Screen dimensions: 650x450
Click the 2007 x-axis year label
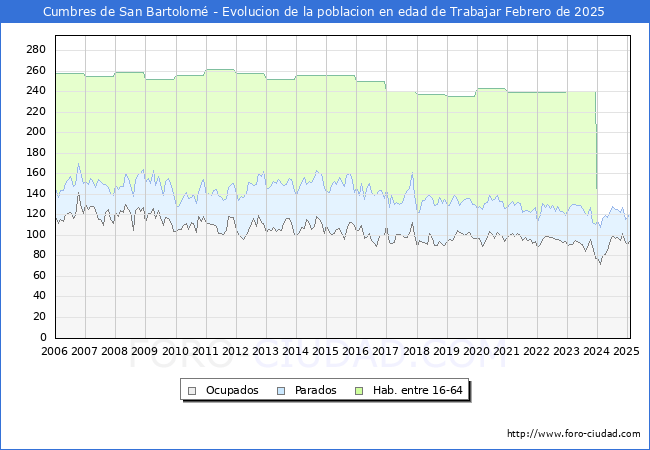click(84, 351)
